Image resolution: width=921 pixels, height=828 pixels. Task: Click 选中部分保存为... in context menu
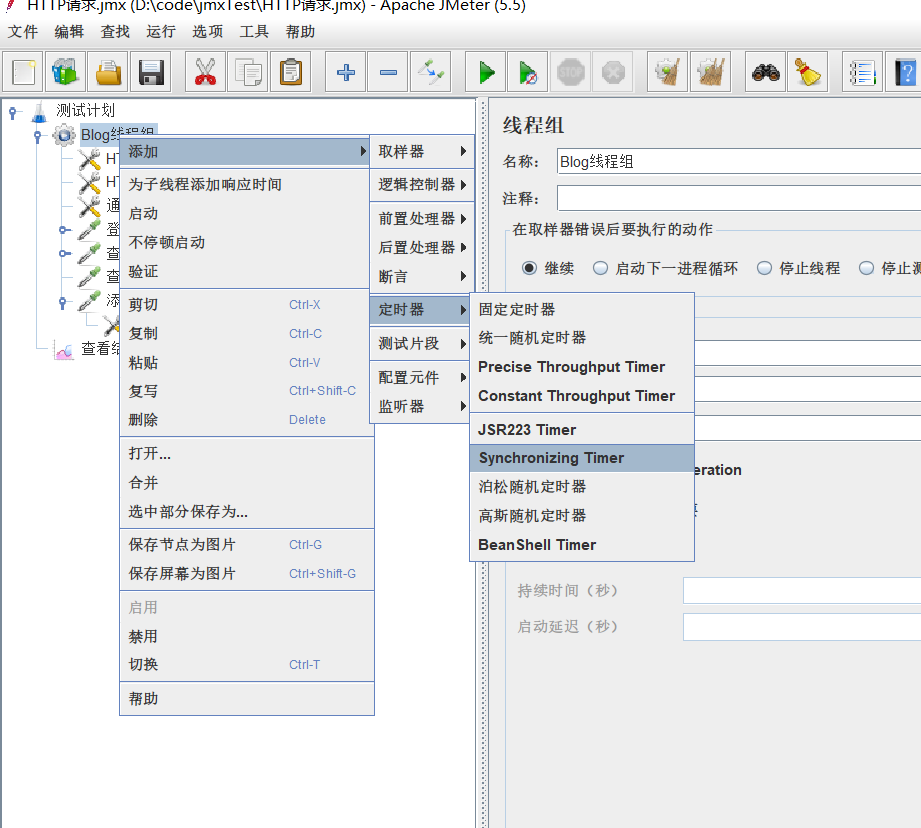[247, 511]
